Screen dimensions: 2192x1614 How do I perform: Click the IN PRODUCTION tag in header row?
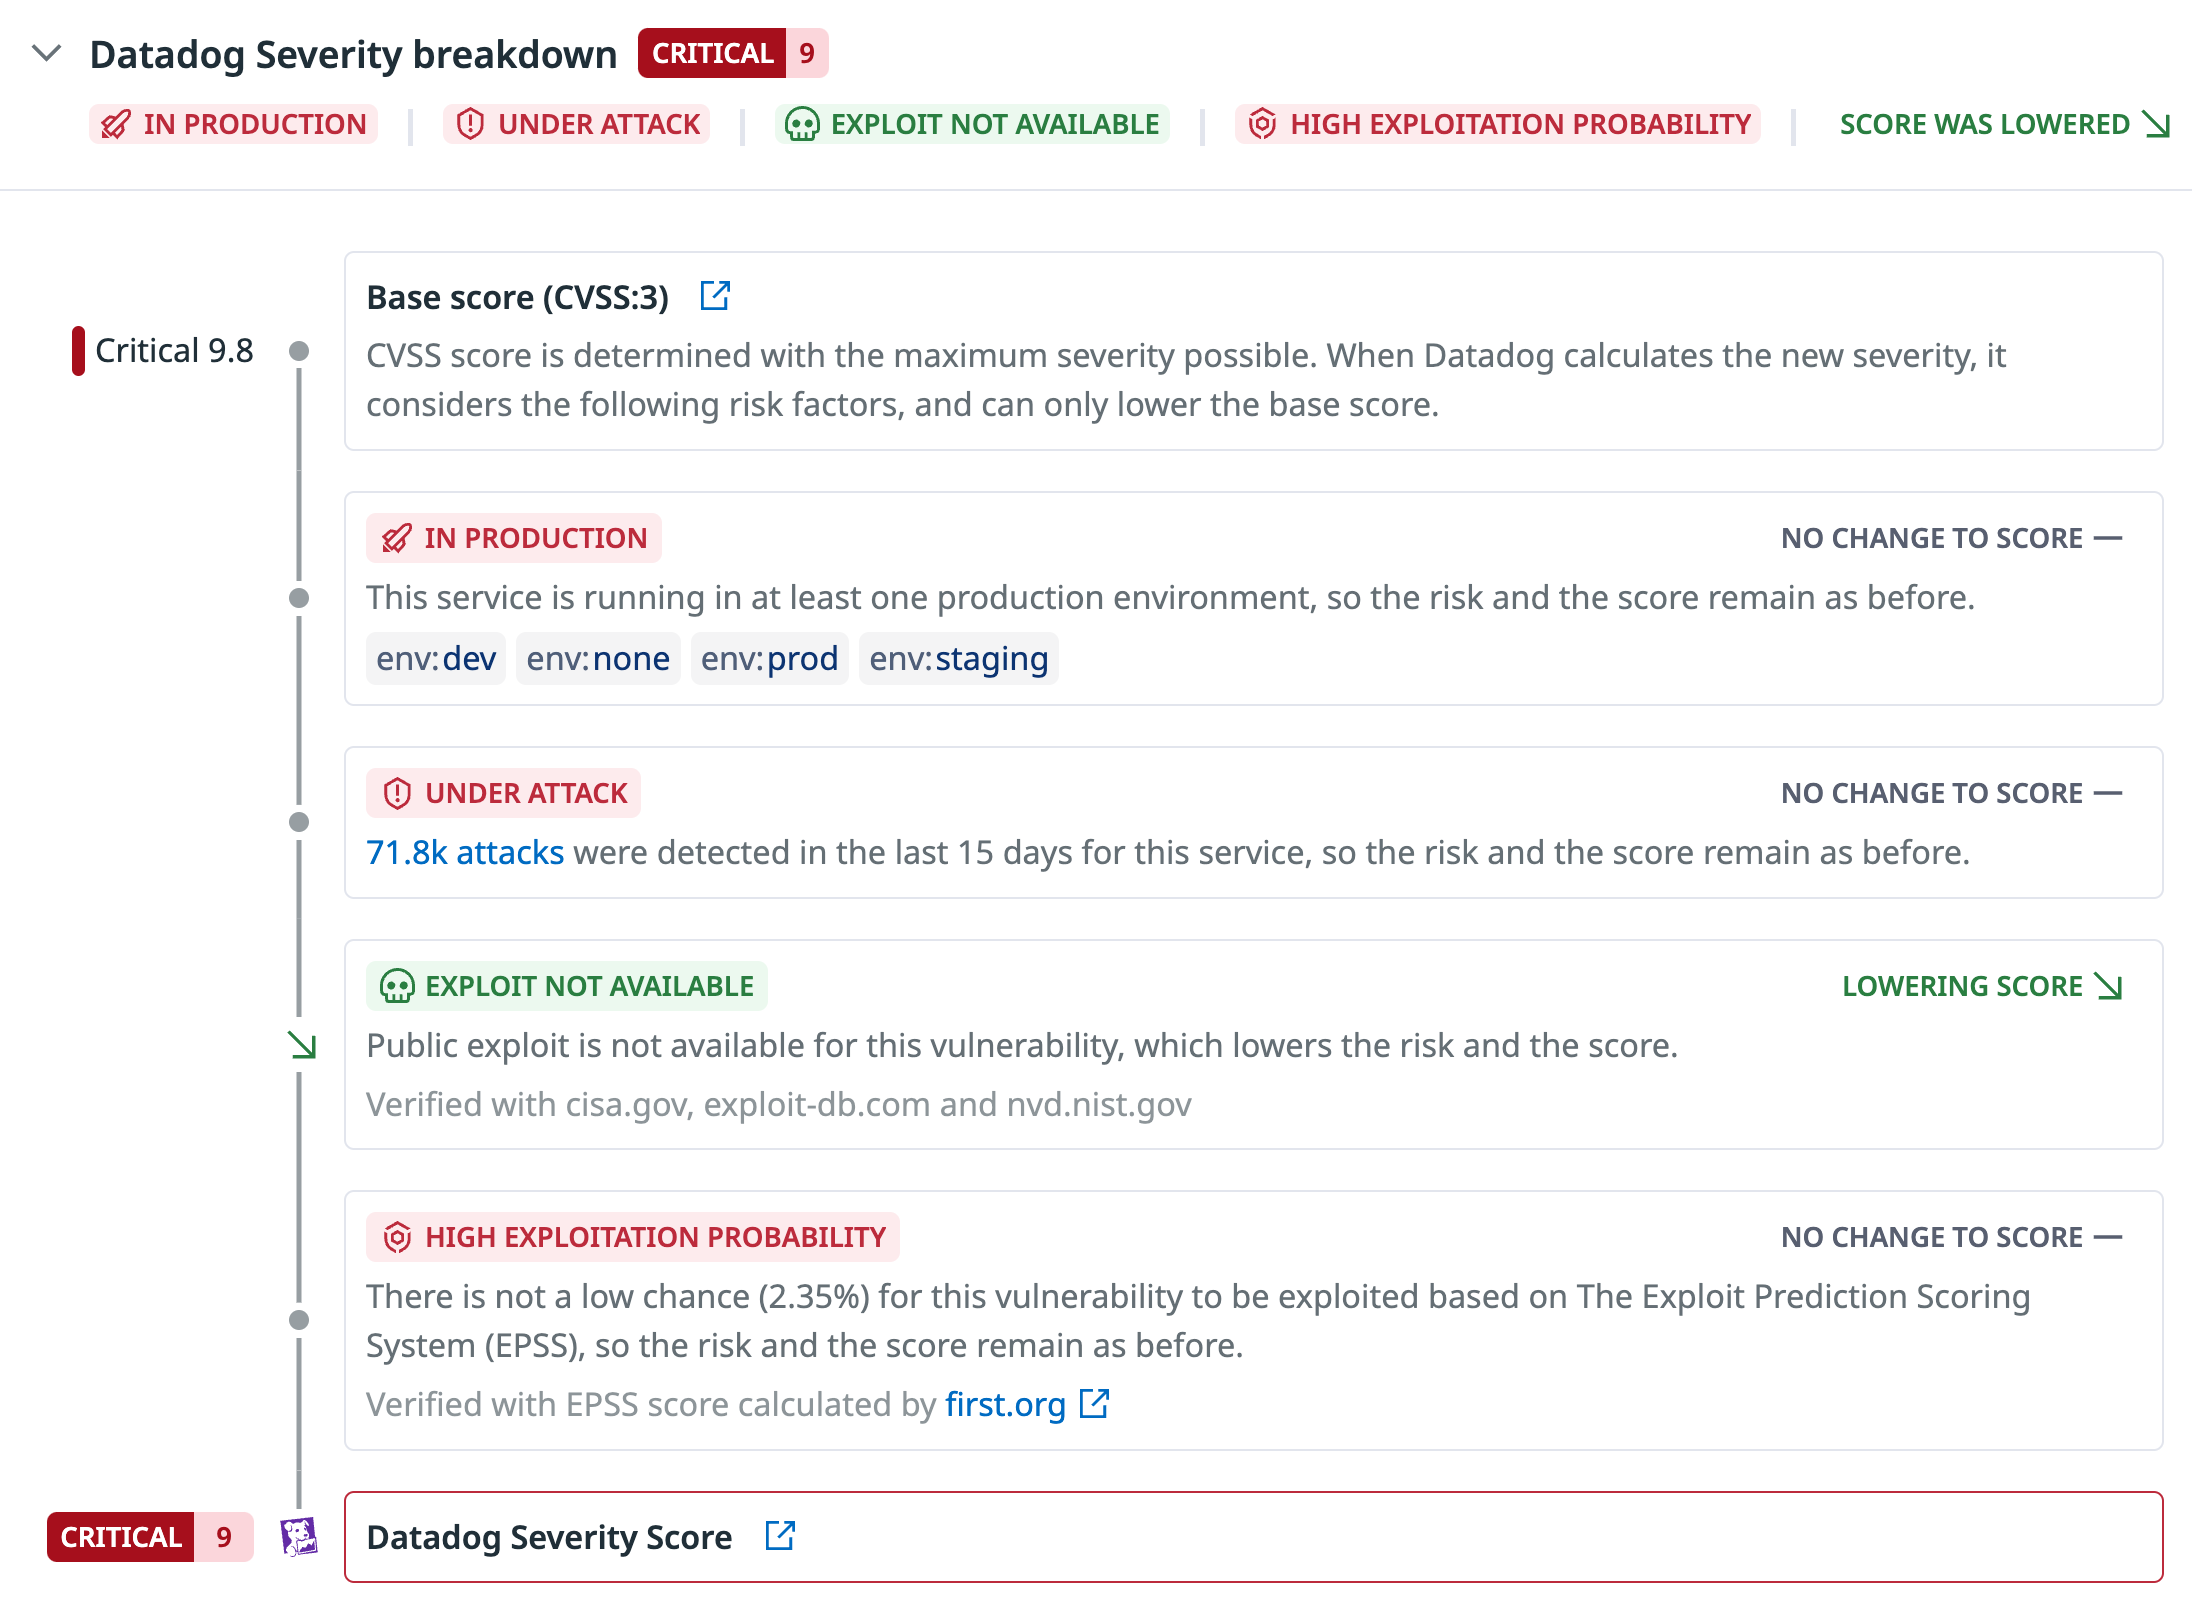(234, 124)
